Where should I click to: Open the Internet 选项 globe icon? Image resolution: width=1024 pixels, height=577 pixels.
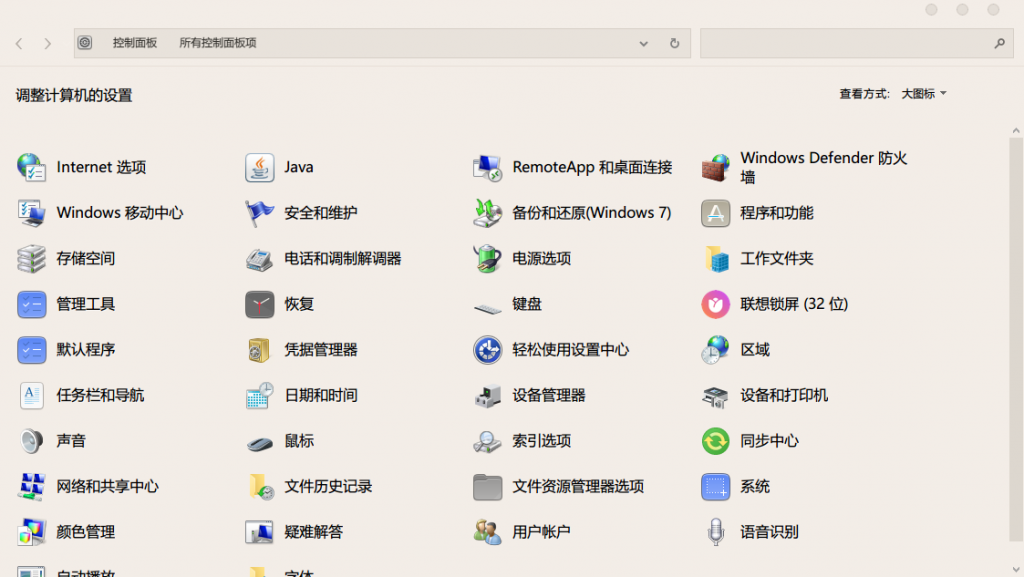coord(31,168)
